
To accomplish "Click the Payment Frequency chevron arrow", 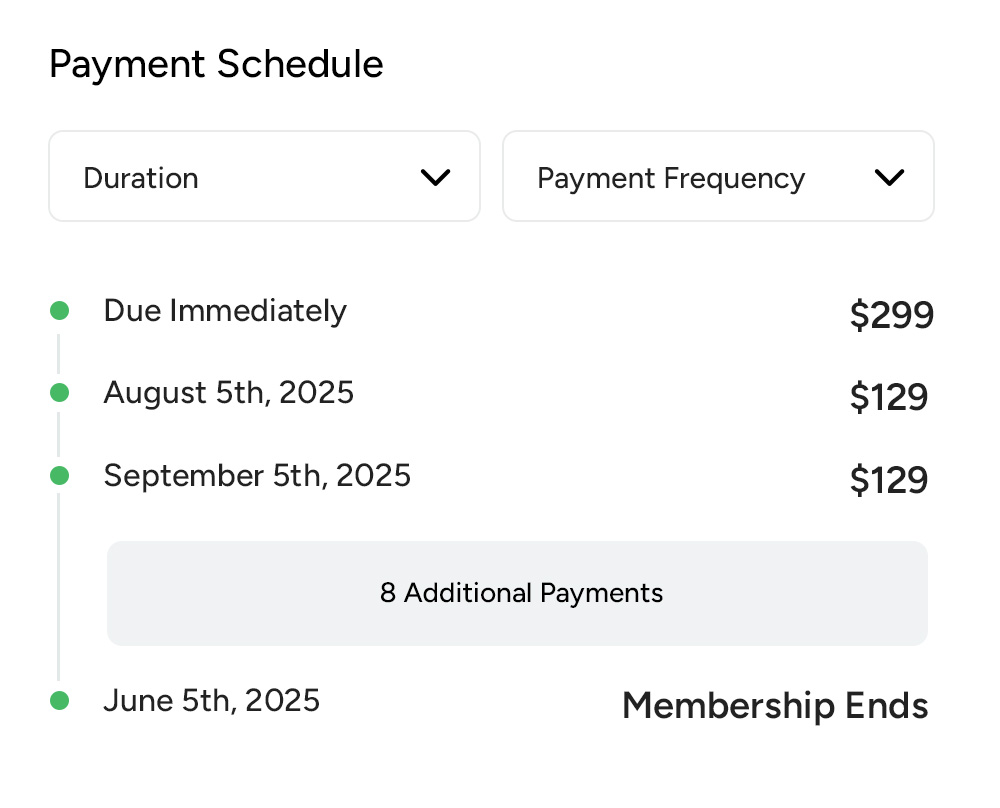I will click(888, 178).
